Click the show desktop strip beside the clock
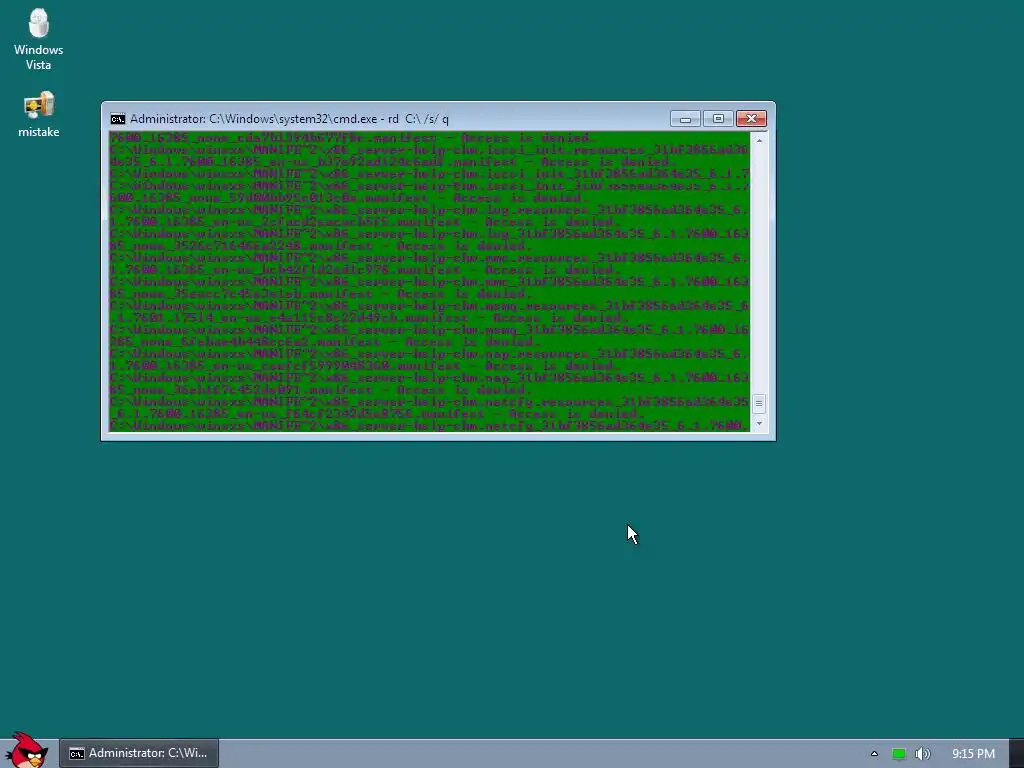 [1016, 754]
